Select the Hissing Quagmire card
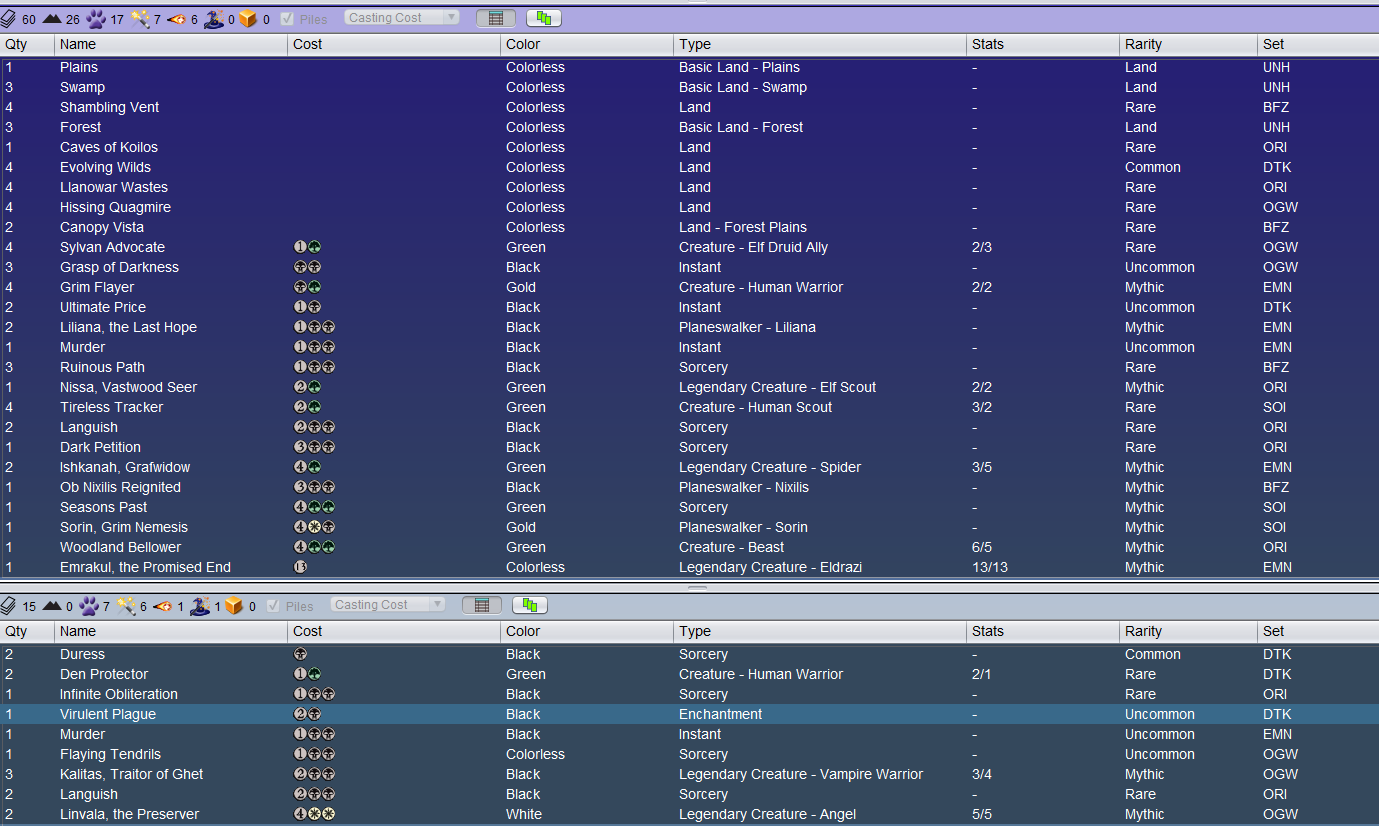The height and width of the screenshot is (826, 1380). point(689,207)
